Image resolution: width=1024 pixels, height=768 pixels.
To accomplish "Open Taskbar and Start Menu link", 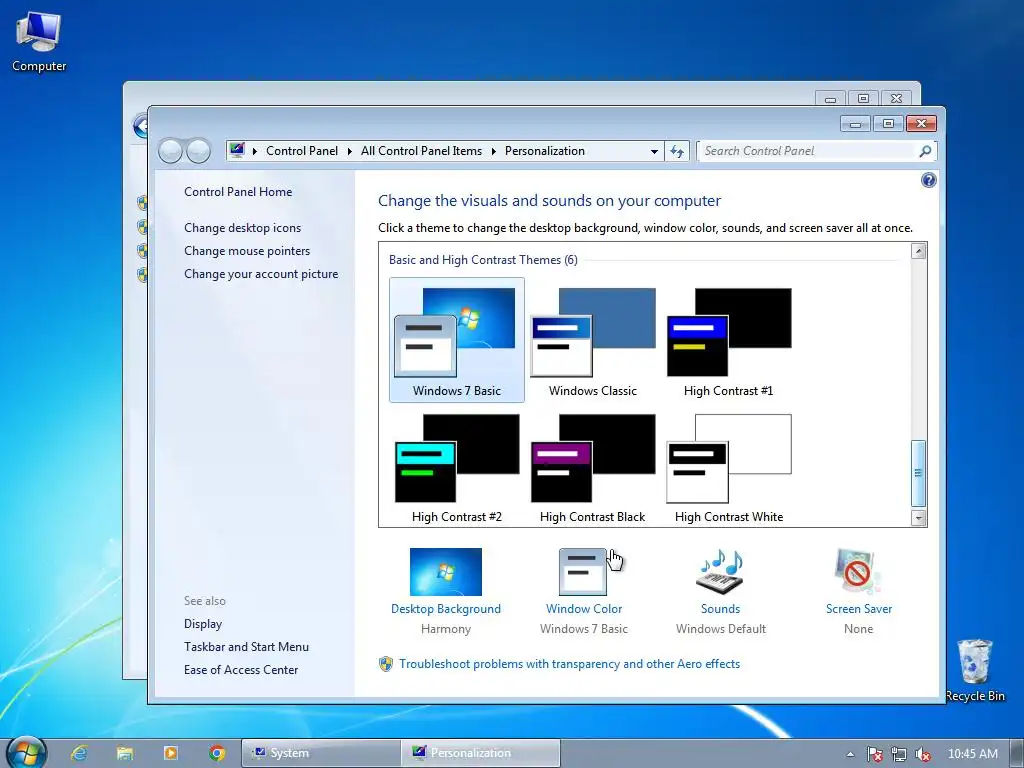I will (246, 647).
